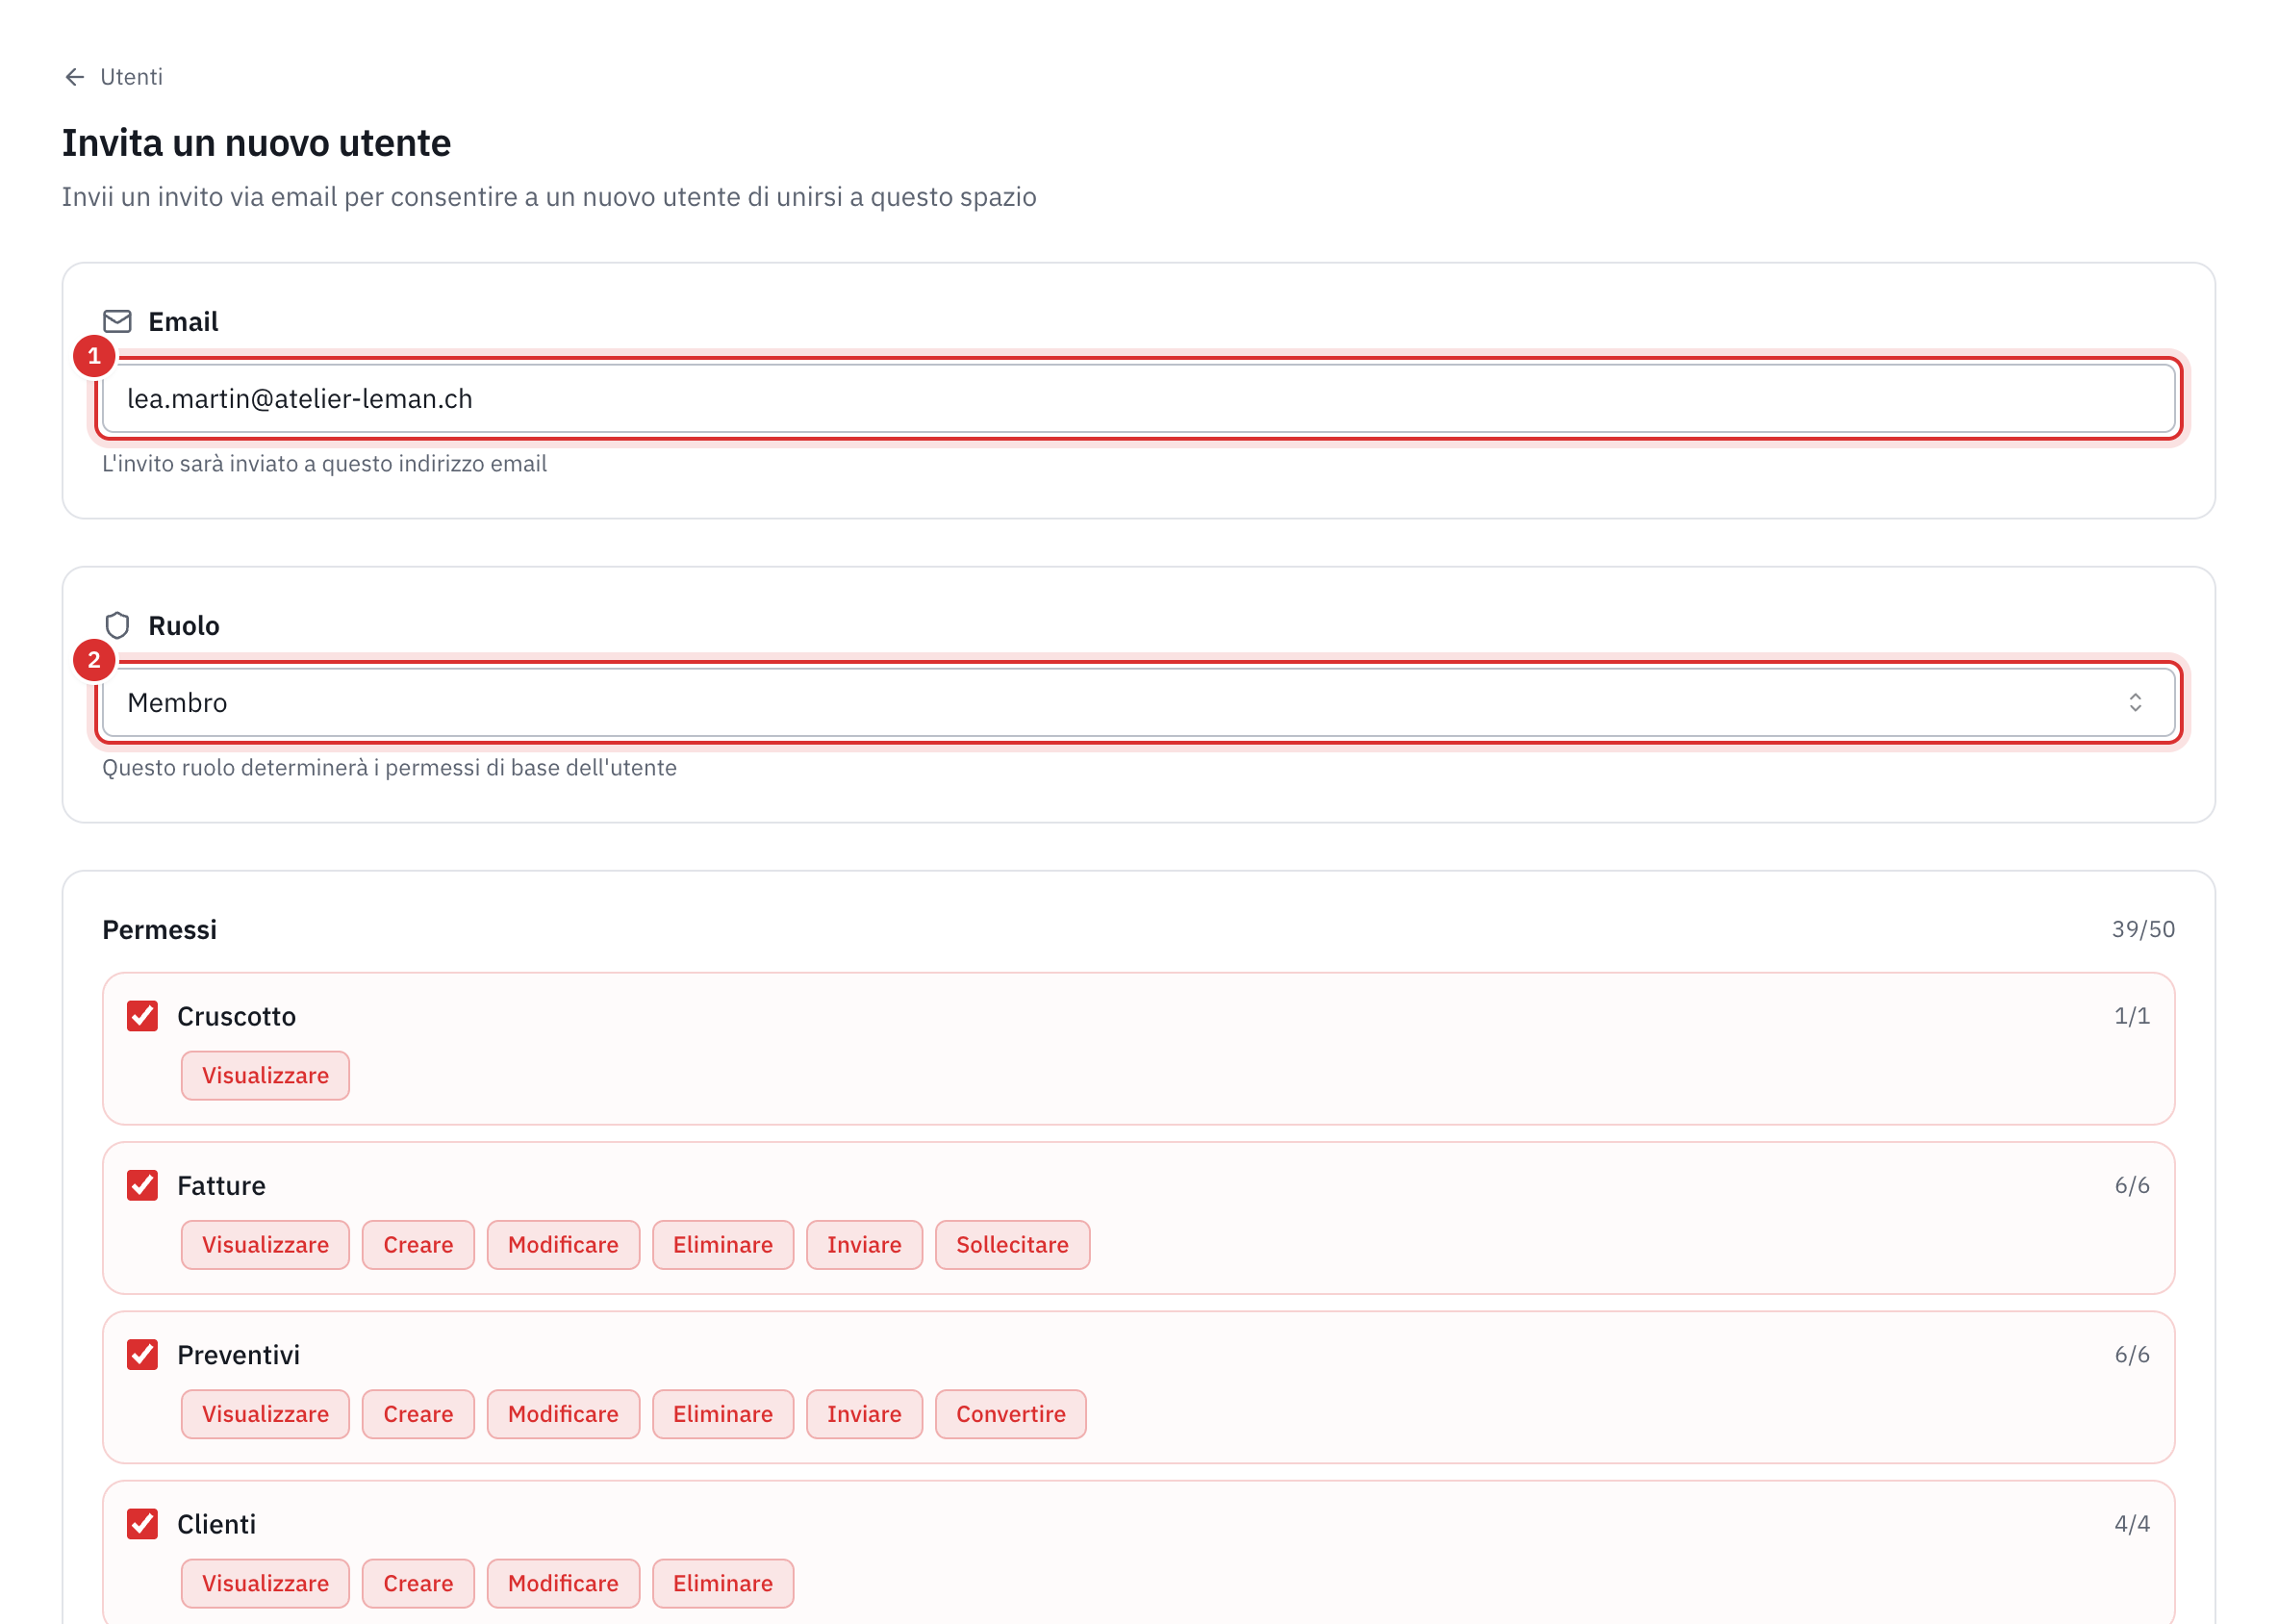This screenshot has height=1624, width=2278.
Task: Toggle the Preventivi Inviare permission
Action: pyautogui.click(x=864, y=1414)
